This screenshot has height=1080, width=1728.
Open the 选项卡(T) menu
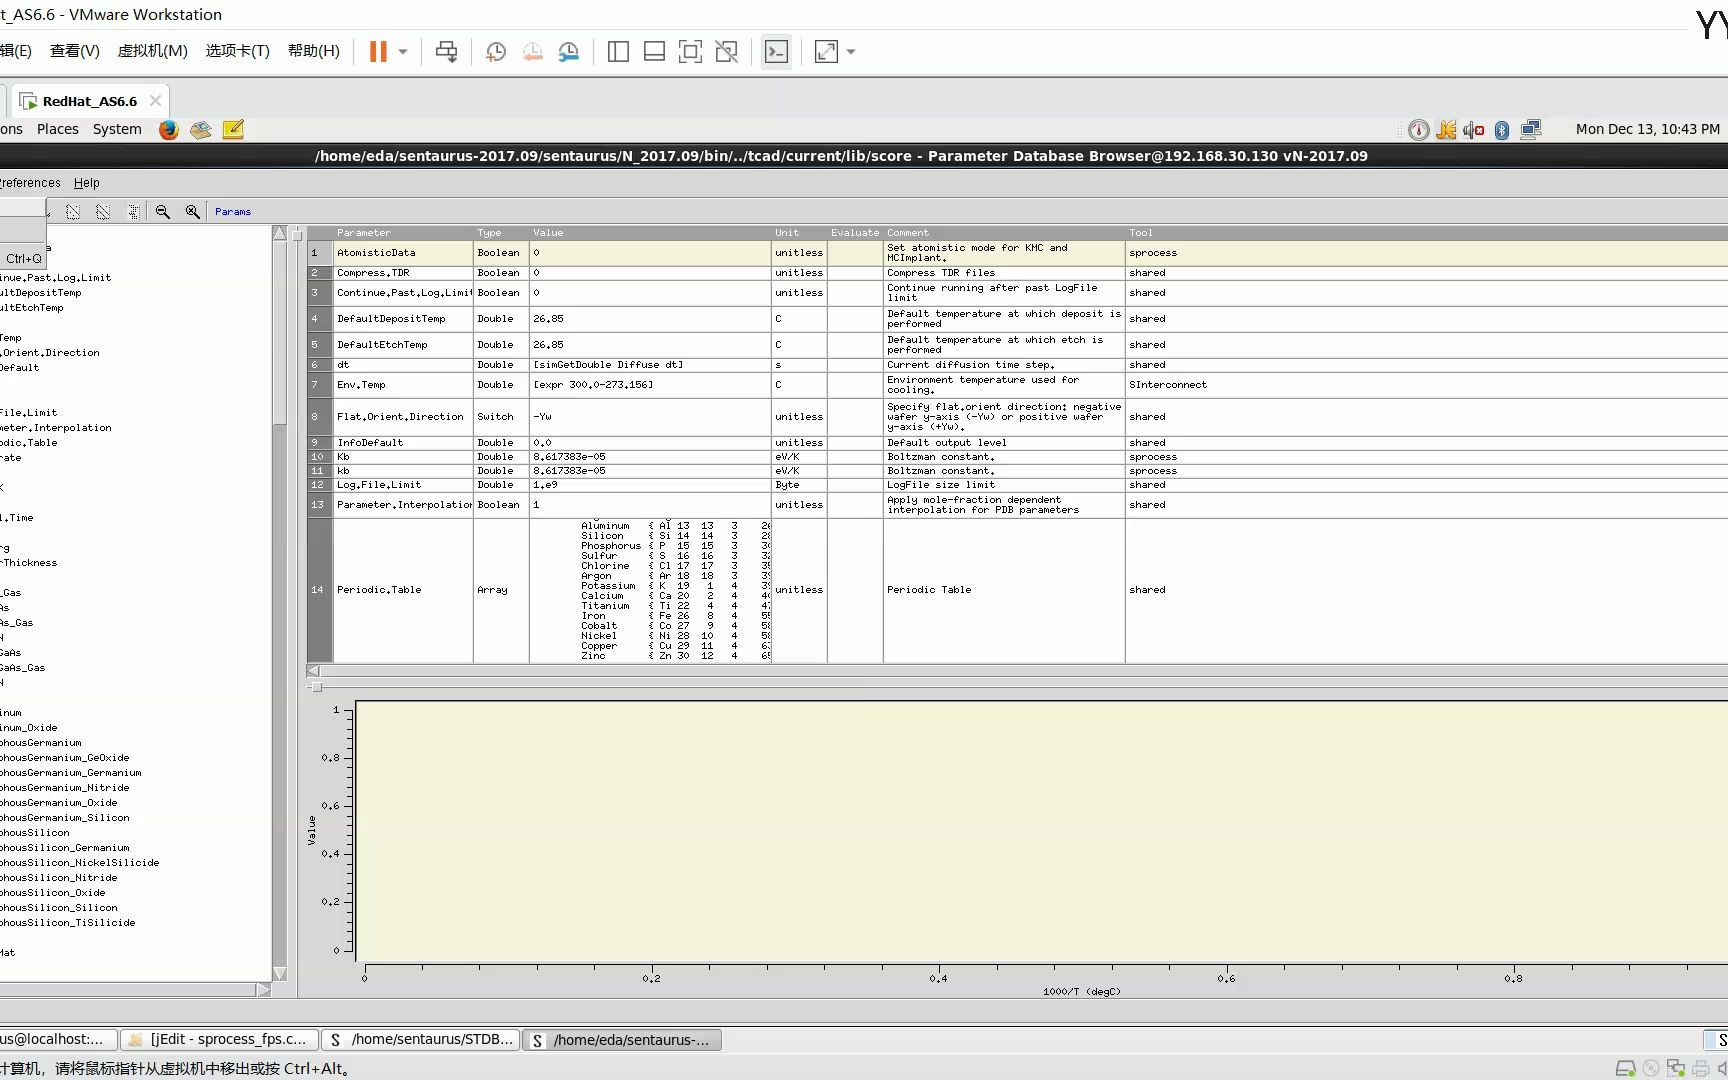(x=237, y=51)
